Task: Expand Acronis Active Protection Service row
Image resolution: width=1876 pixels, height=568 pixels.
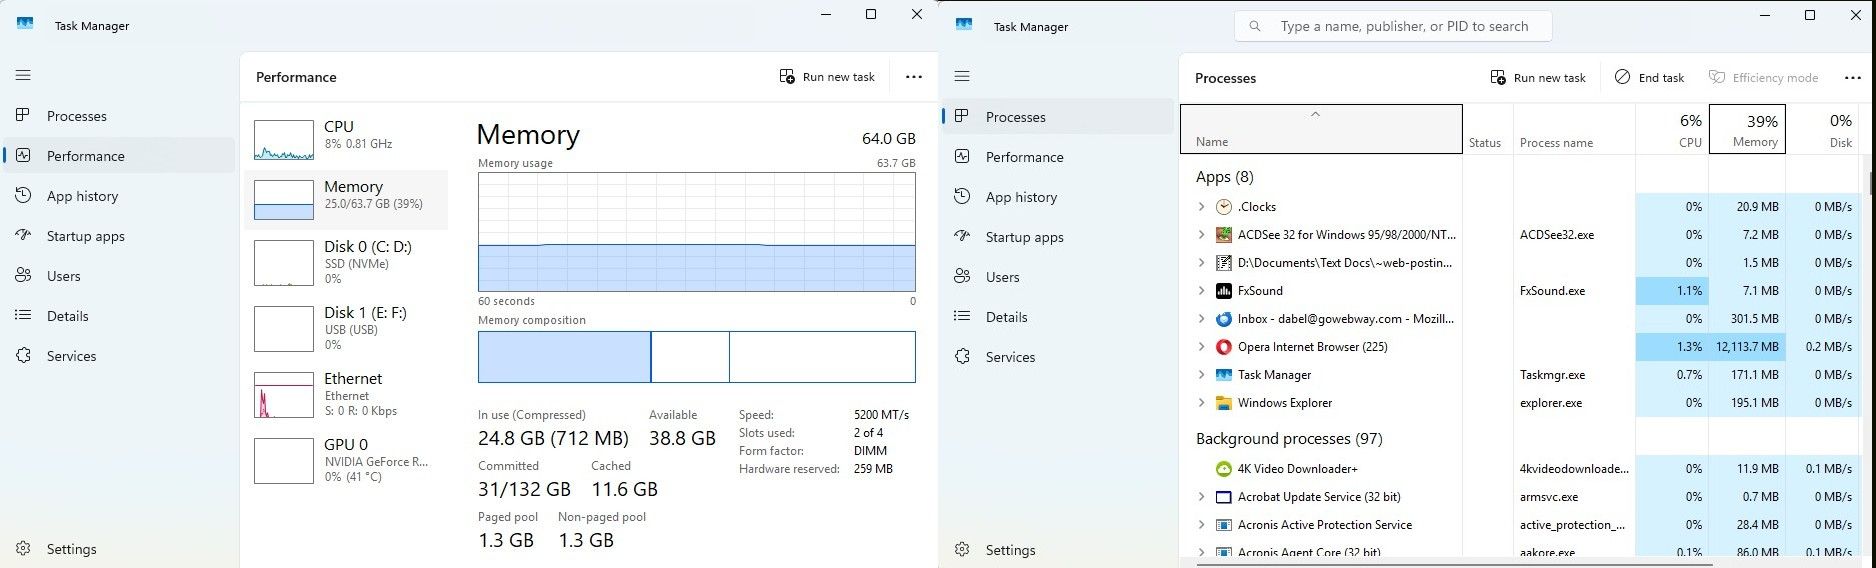Action: tap(1201, 525)
